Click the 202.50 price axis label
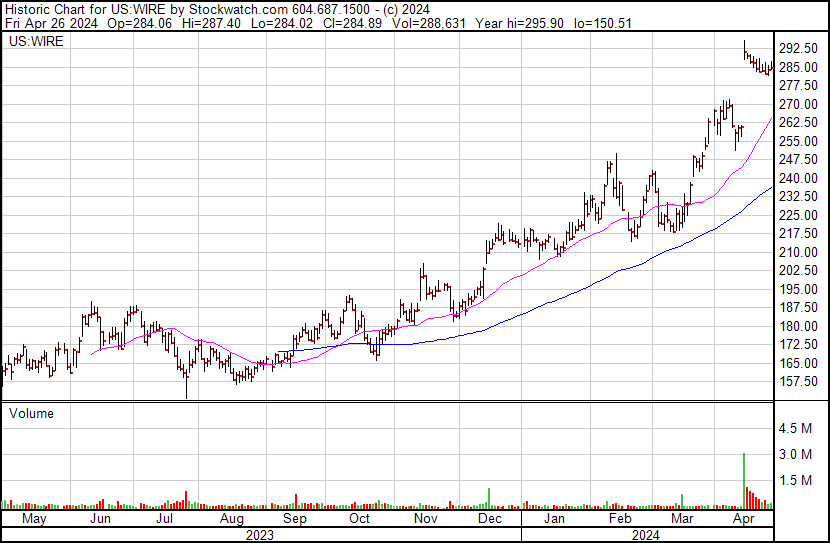Viewport: 830px width, 543px height. tap(798, 270)
